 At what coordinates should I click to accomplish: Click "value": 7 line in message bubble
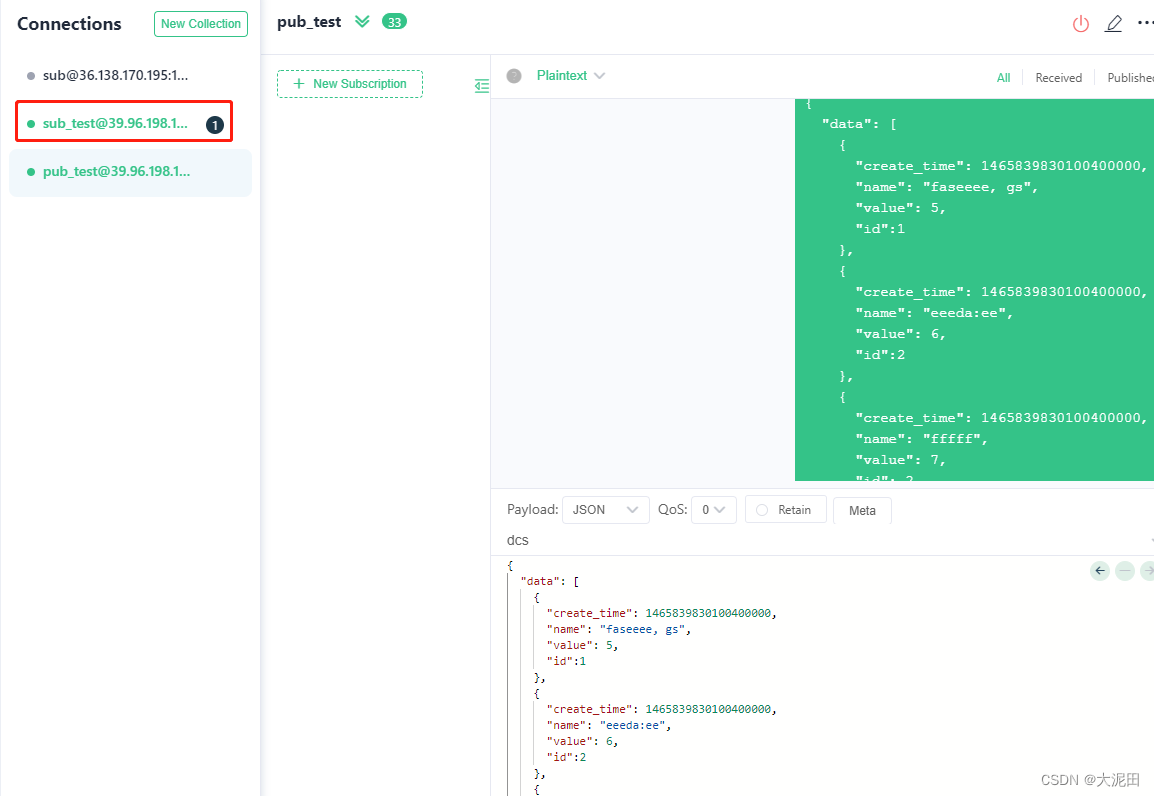pyautogui.click(x=900, y=461)
